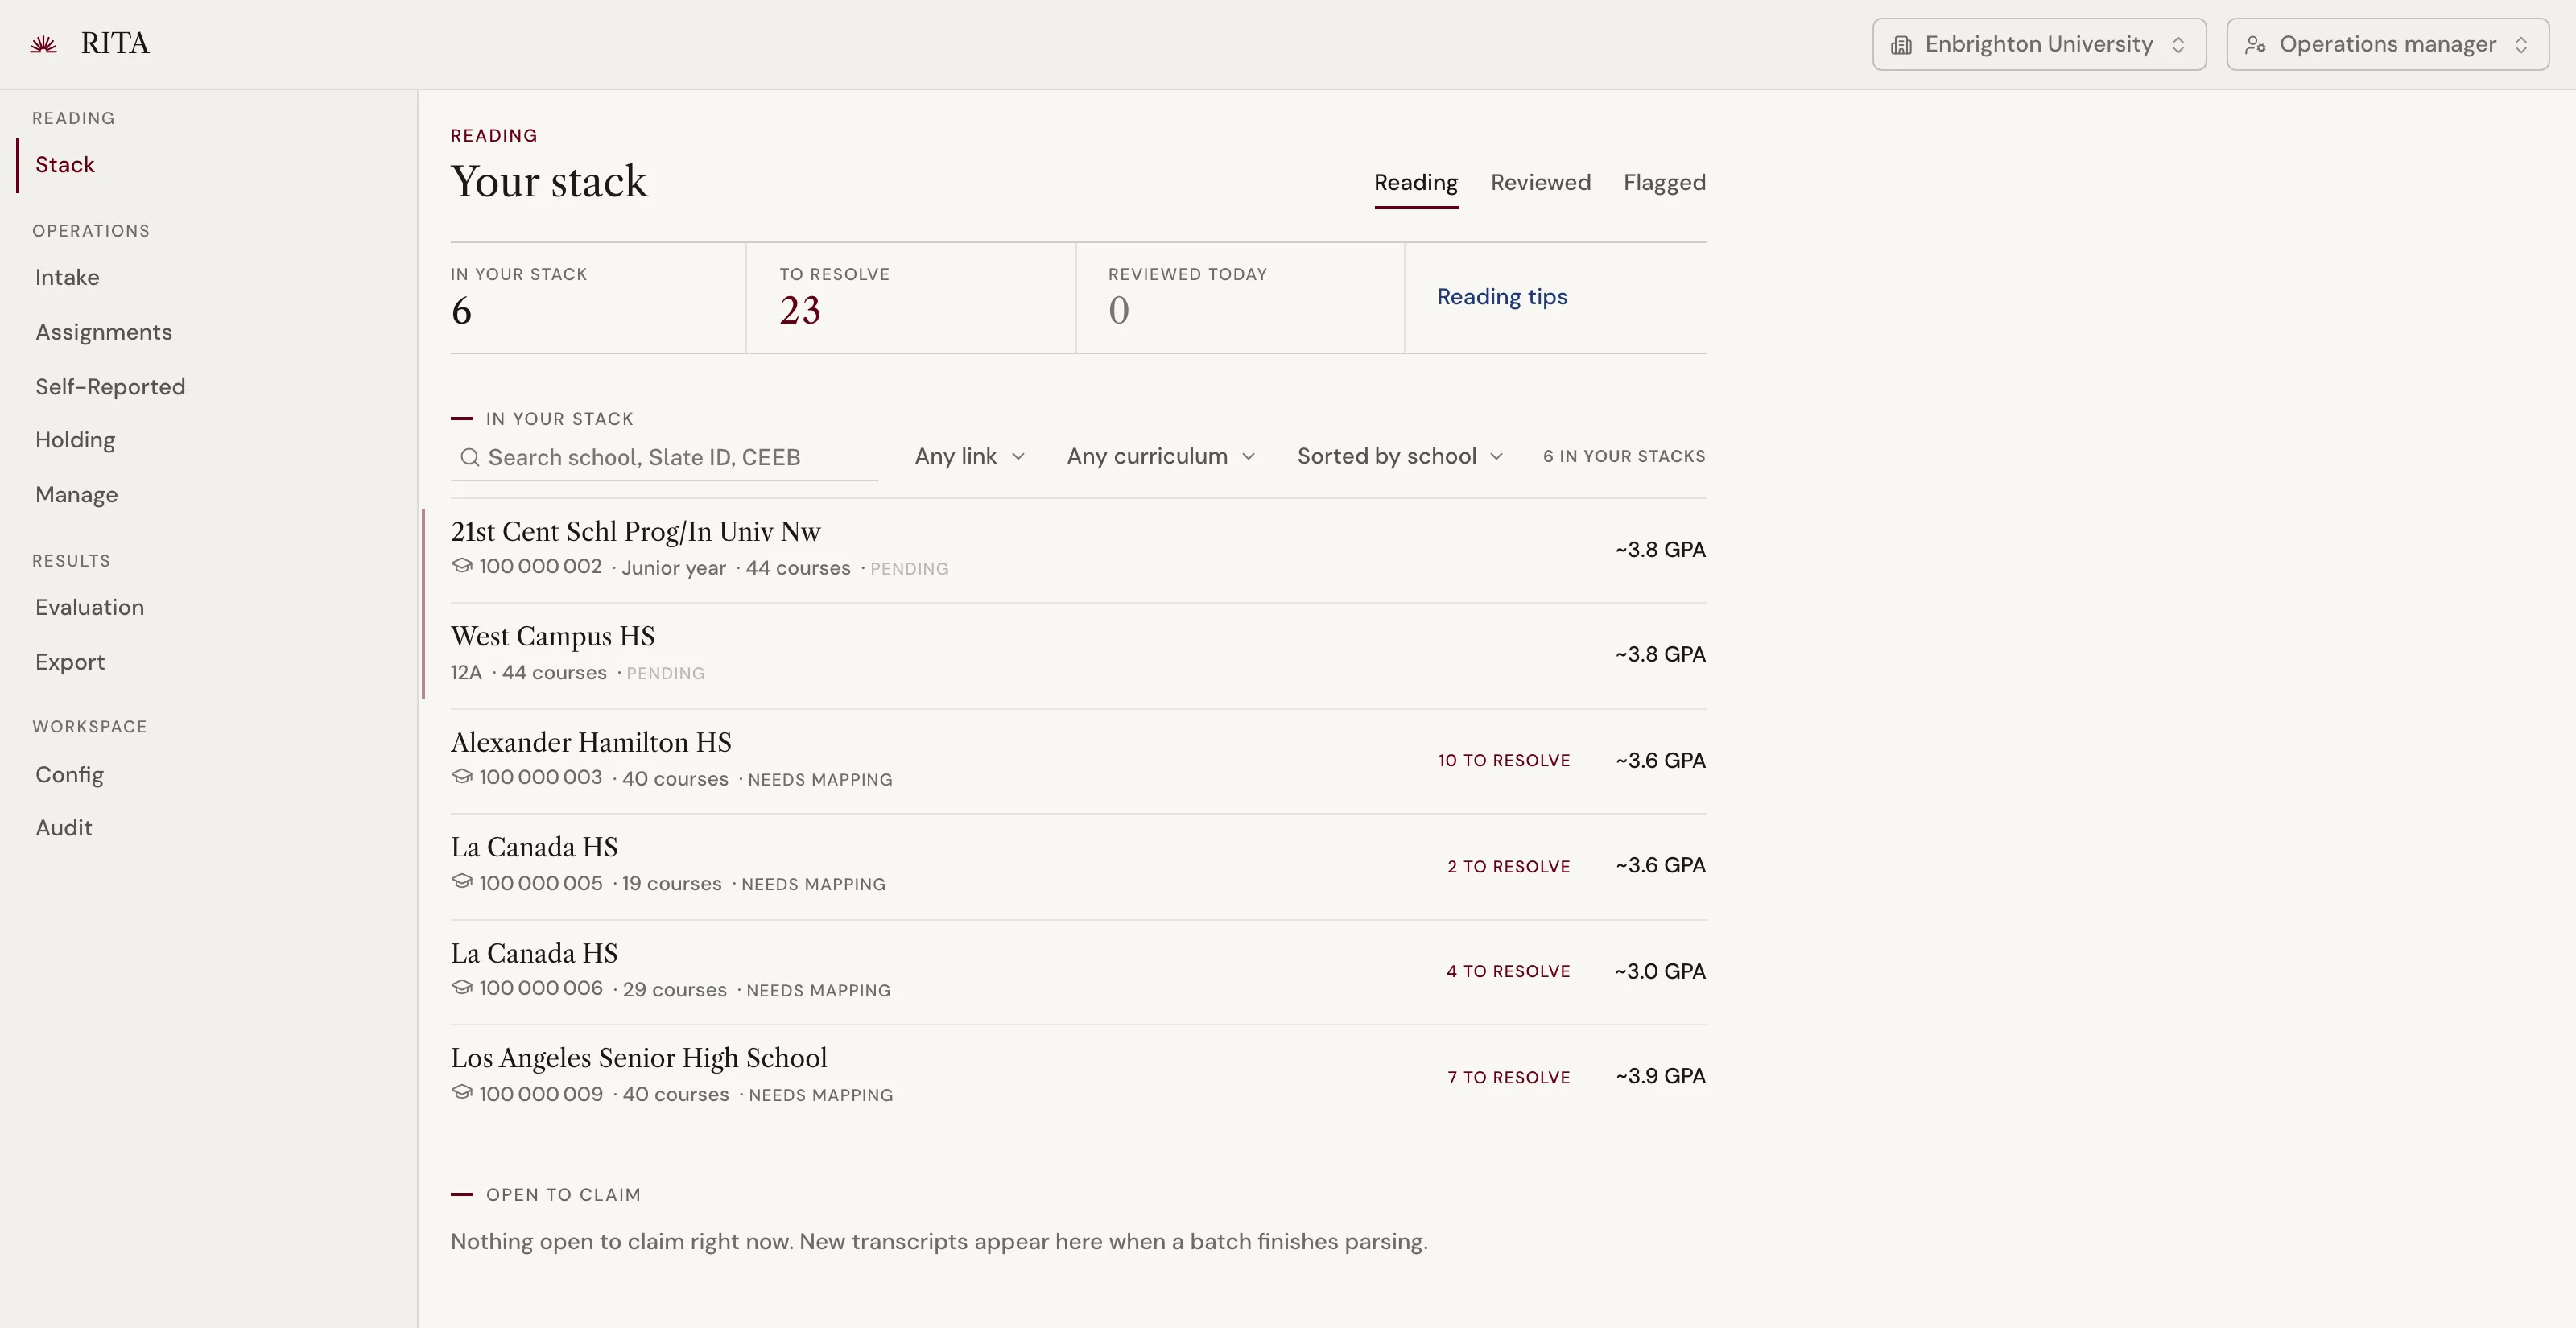The image size is (2576, 1328).
Task: Open the Reading tips link
Action: click(1502, 297)
